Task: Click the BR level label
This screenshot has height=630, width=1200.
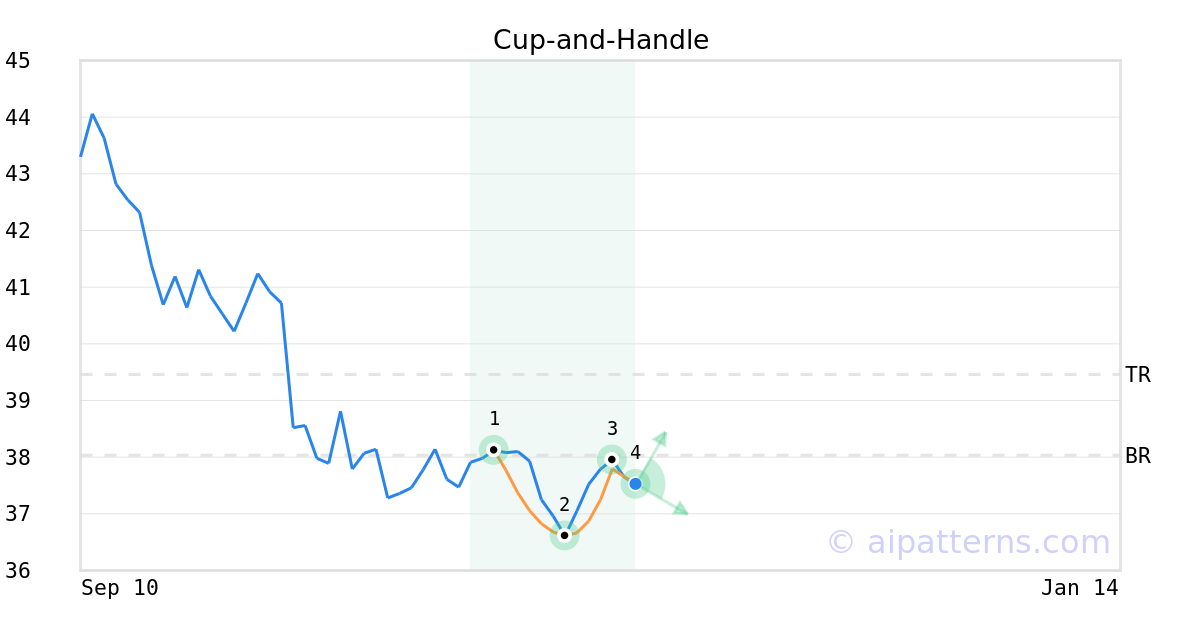Action: coord(1138,456)
